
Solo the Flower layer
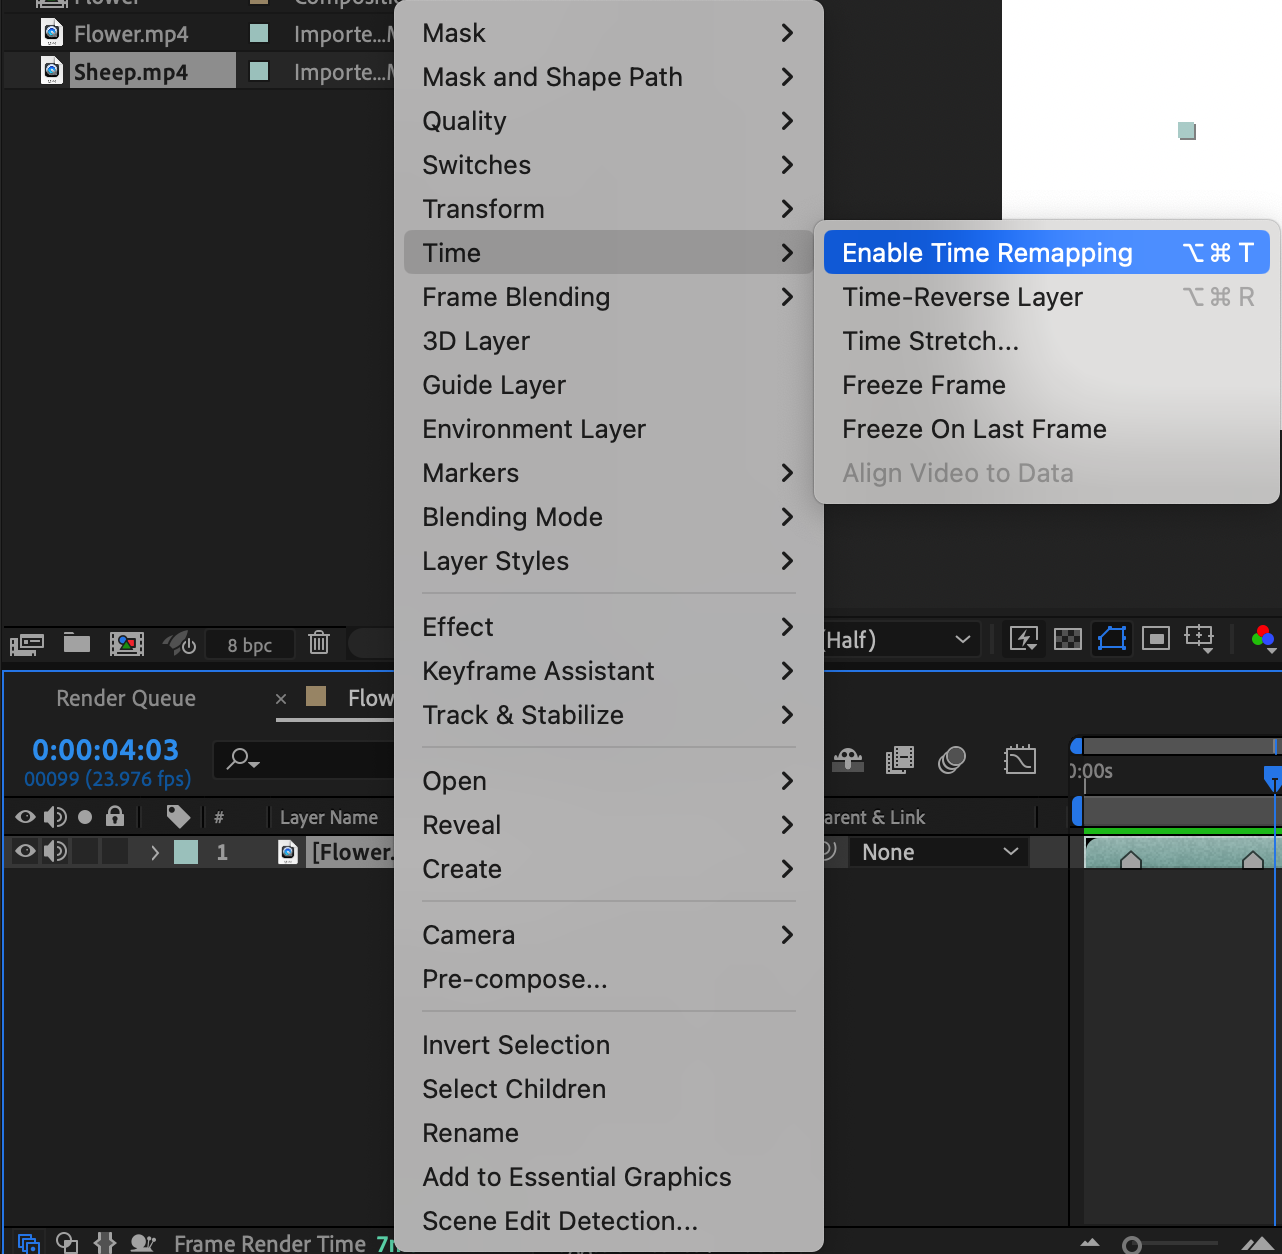click(85, 852)
